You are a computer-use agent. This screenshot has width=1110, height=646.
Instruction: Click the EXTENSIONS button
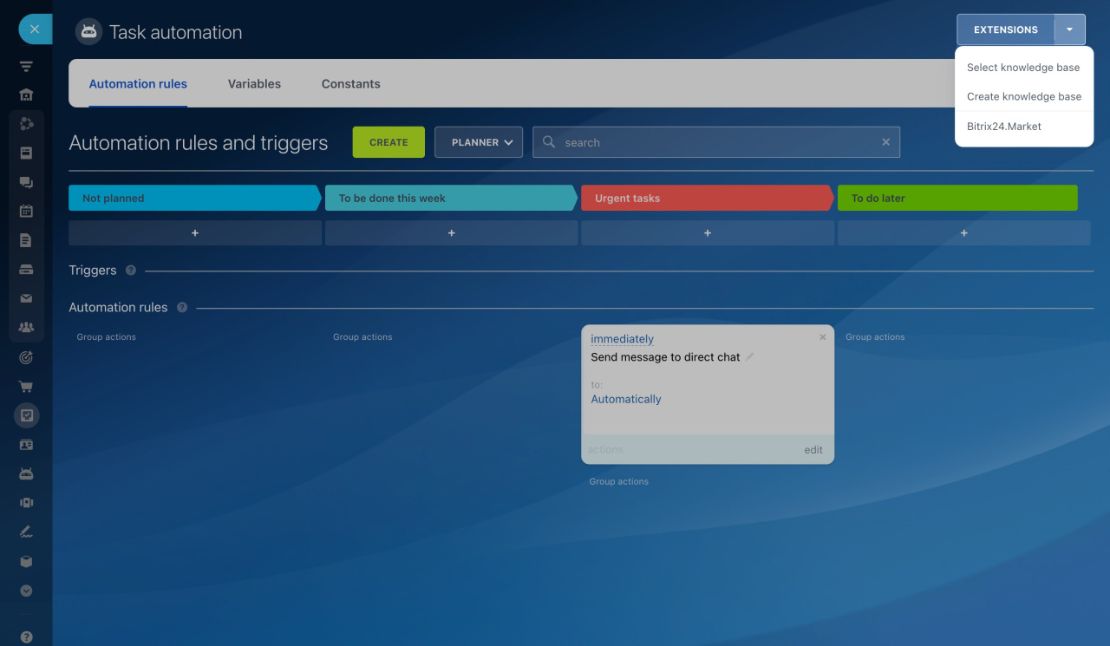tap(1005, 30)
